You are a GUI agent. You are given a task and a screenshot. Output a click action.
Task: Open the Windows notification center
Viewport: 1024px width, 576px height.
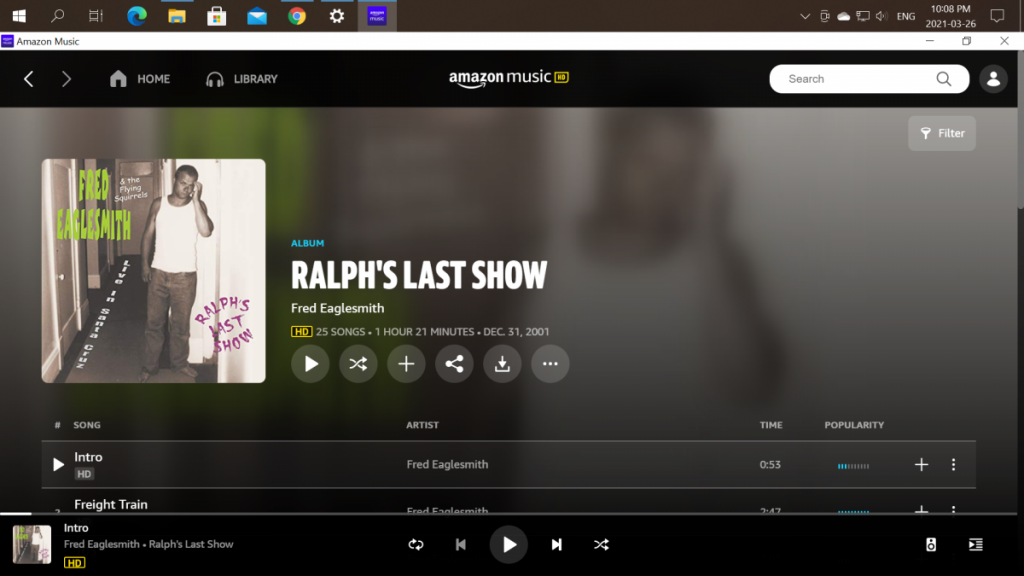[x=997, y=16]
